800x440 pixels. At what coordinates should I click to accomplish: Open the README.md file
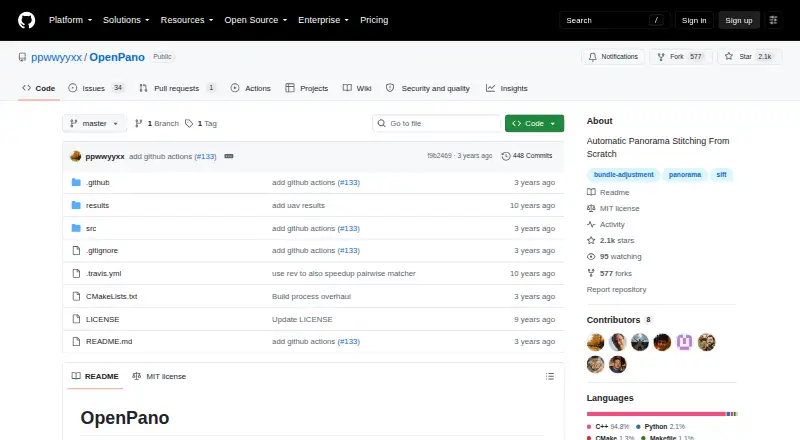pos(109,341)
